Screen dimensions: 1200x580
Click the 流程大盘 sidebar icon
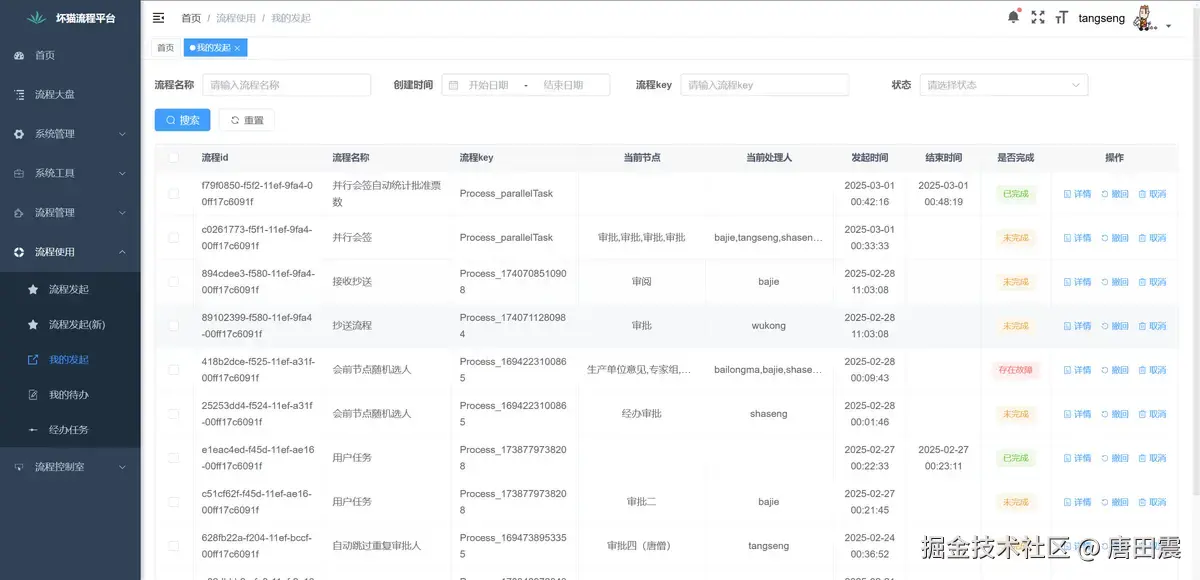click(x=19, y=94)
